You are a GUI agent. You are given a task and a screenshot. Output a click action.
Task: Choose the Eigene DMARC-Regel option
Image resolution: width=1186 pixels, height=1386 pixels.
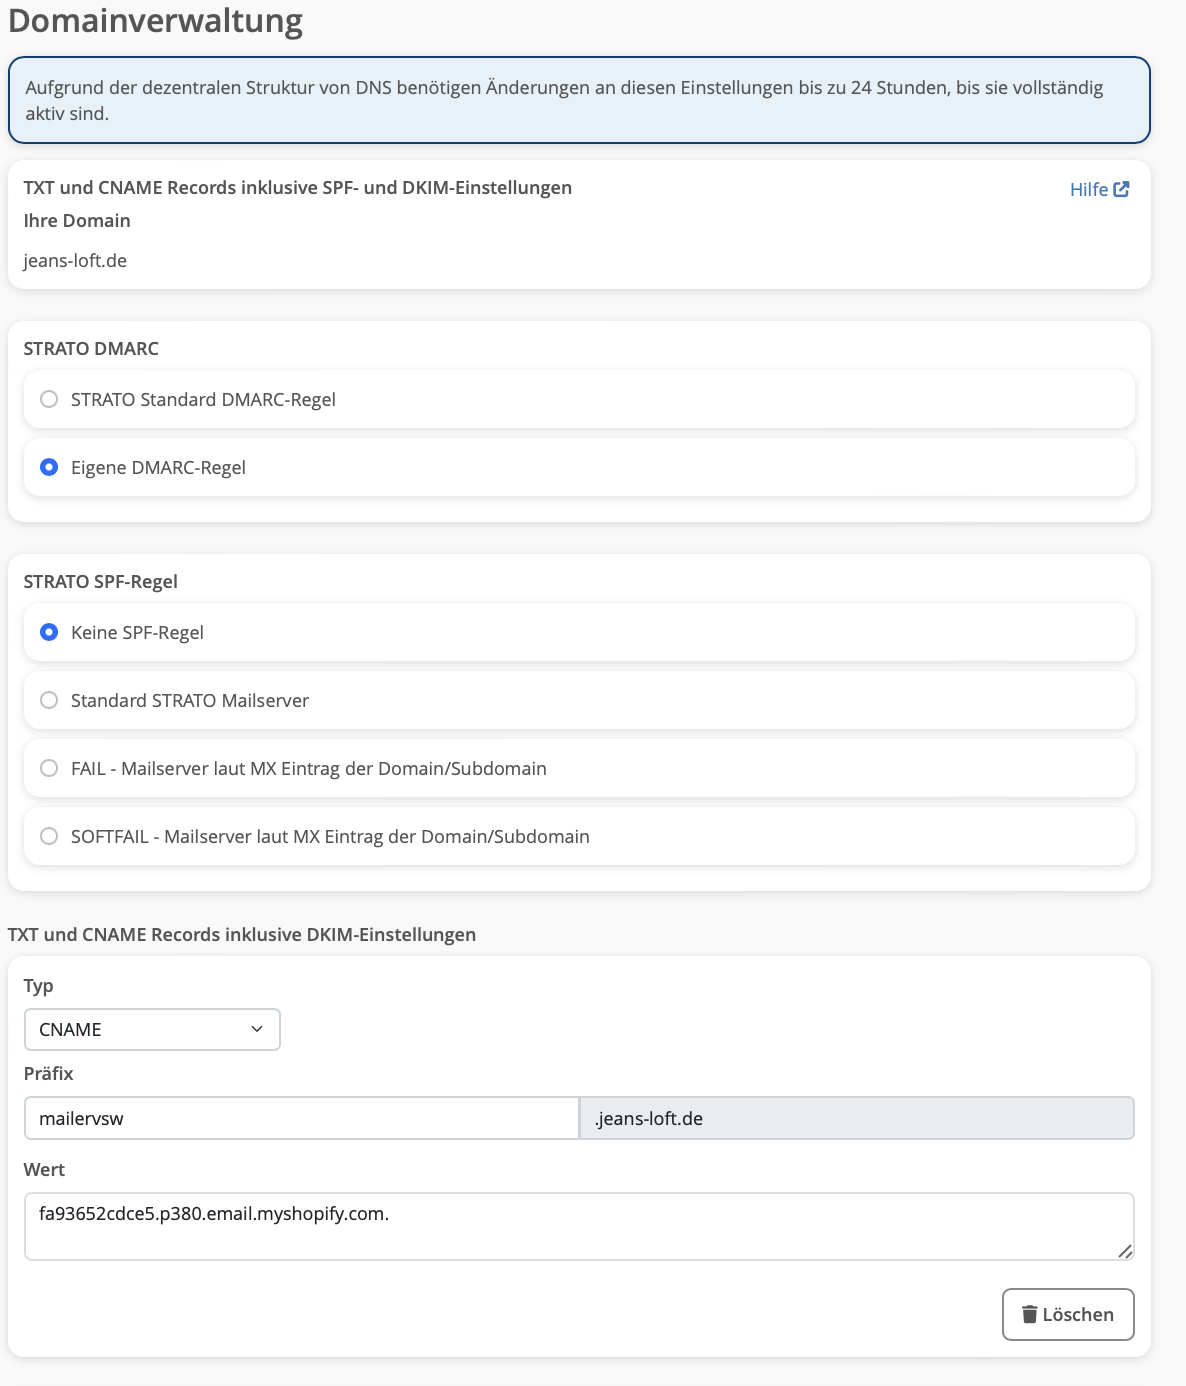point(49,467)
